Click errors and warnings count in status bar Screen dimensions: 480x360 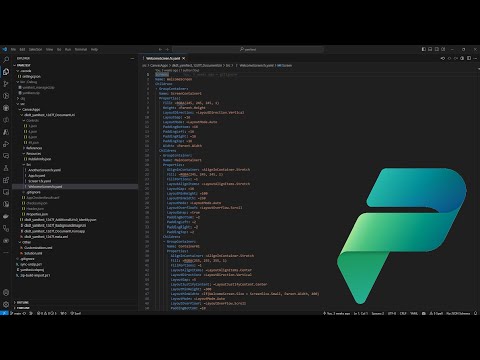(47, 313)
